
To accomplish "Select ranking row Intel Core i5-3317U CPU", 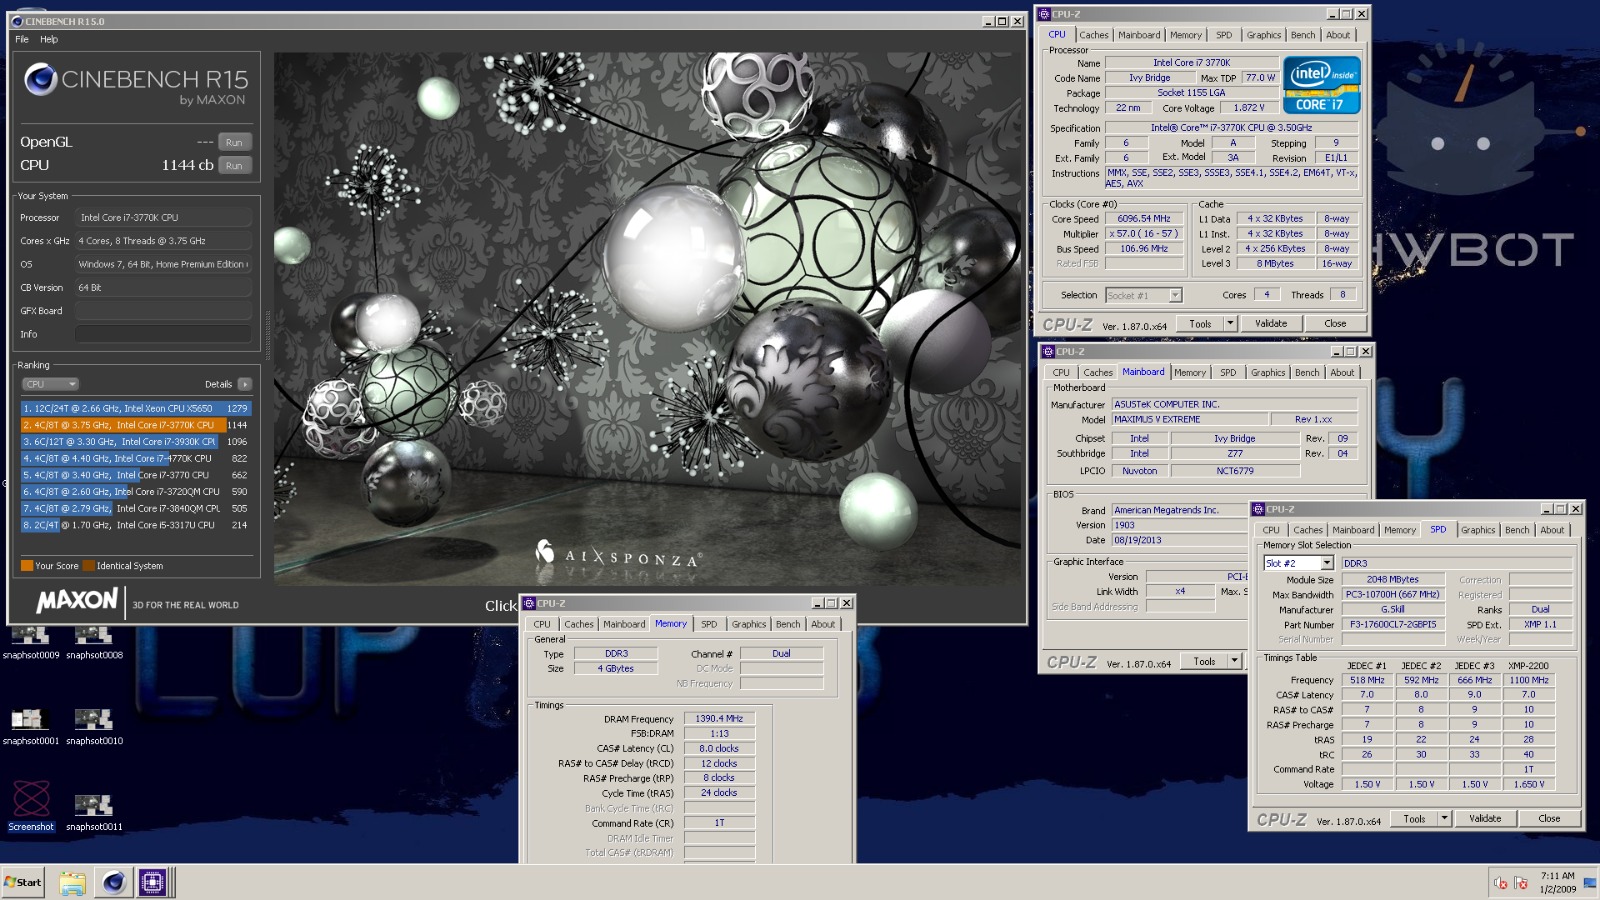I will tap(135, 524).
